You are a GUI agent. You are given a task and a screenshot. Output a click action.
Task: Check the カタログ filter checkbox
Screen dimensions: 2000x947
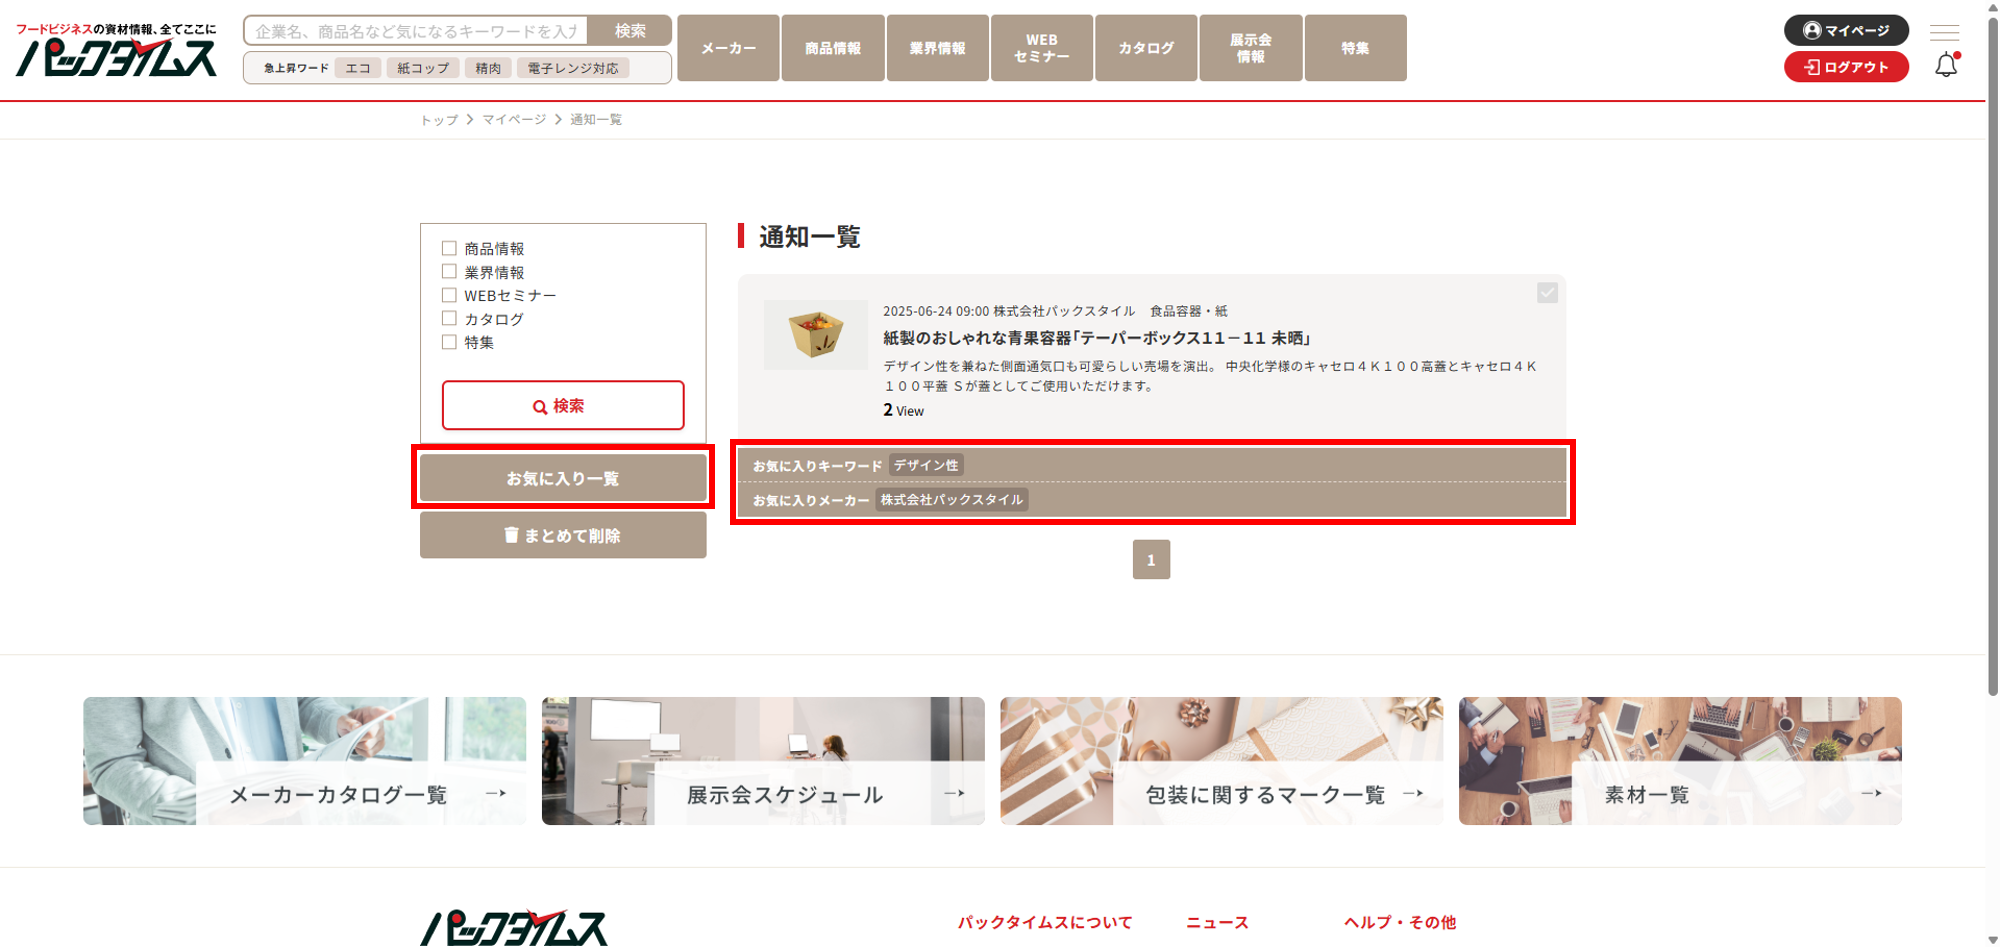click(x=449, y=318)
